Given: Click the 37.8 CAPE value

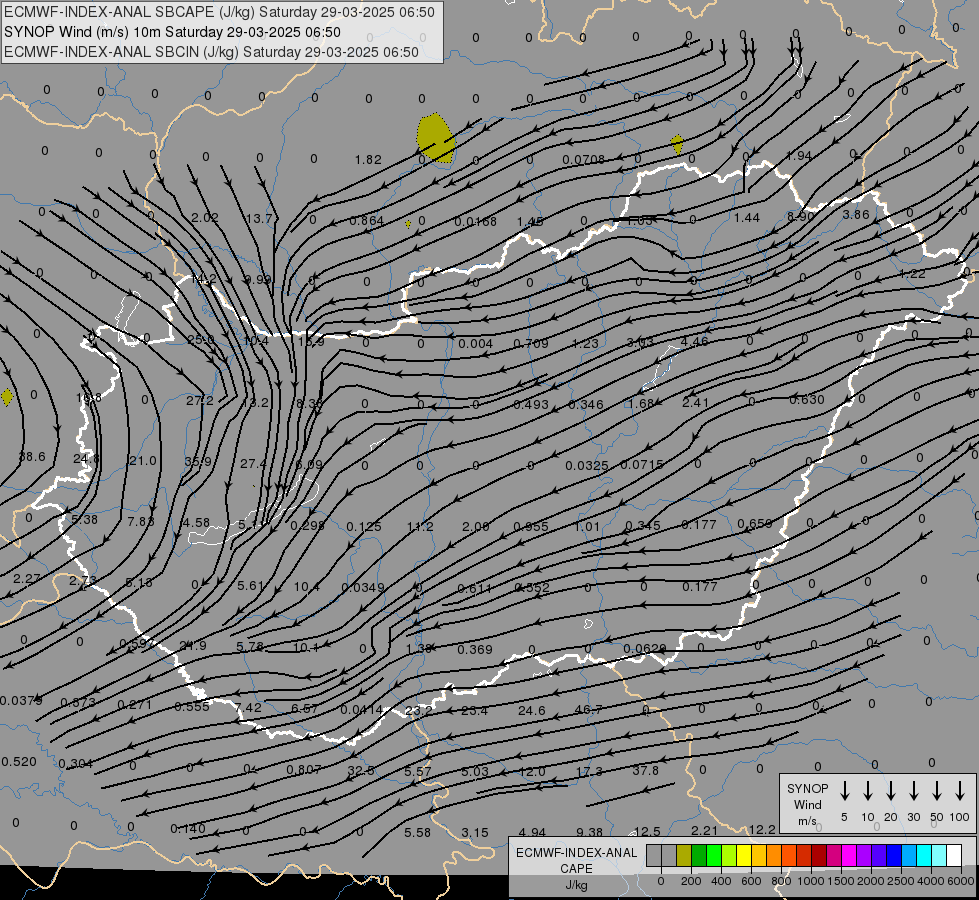Looking at the screenshot, I should click(x=645, y=770).
